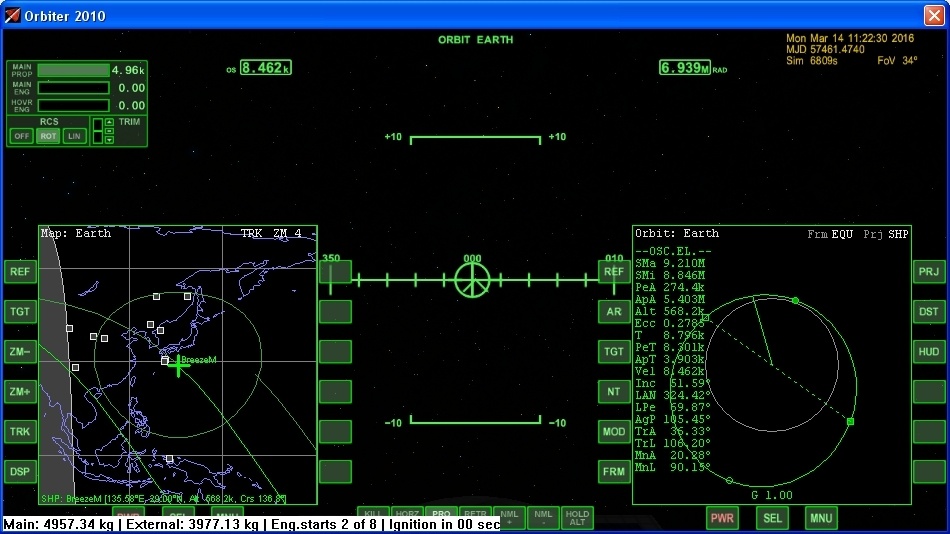Click the SHP: BreezeM position line on the map
This screenshot has width=950, height=534.
[164, 499]
